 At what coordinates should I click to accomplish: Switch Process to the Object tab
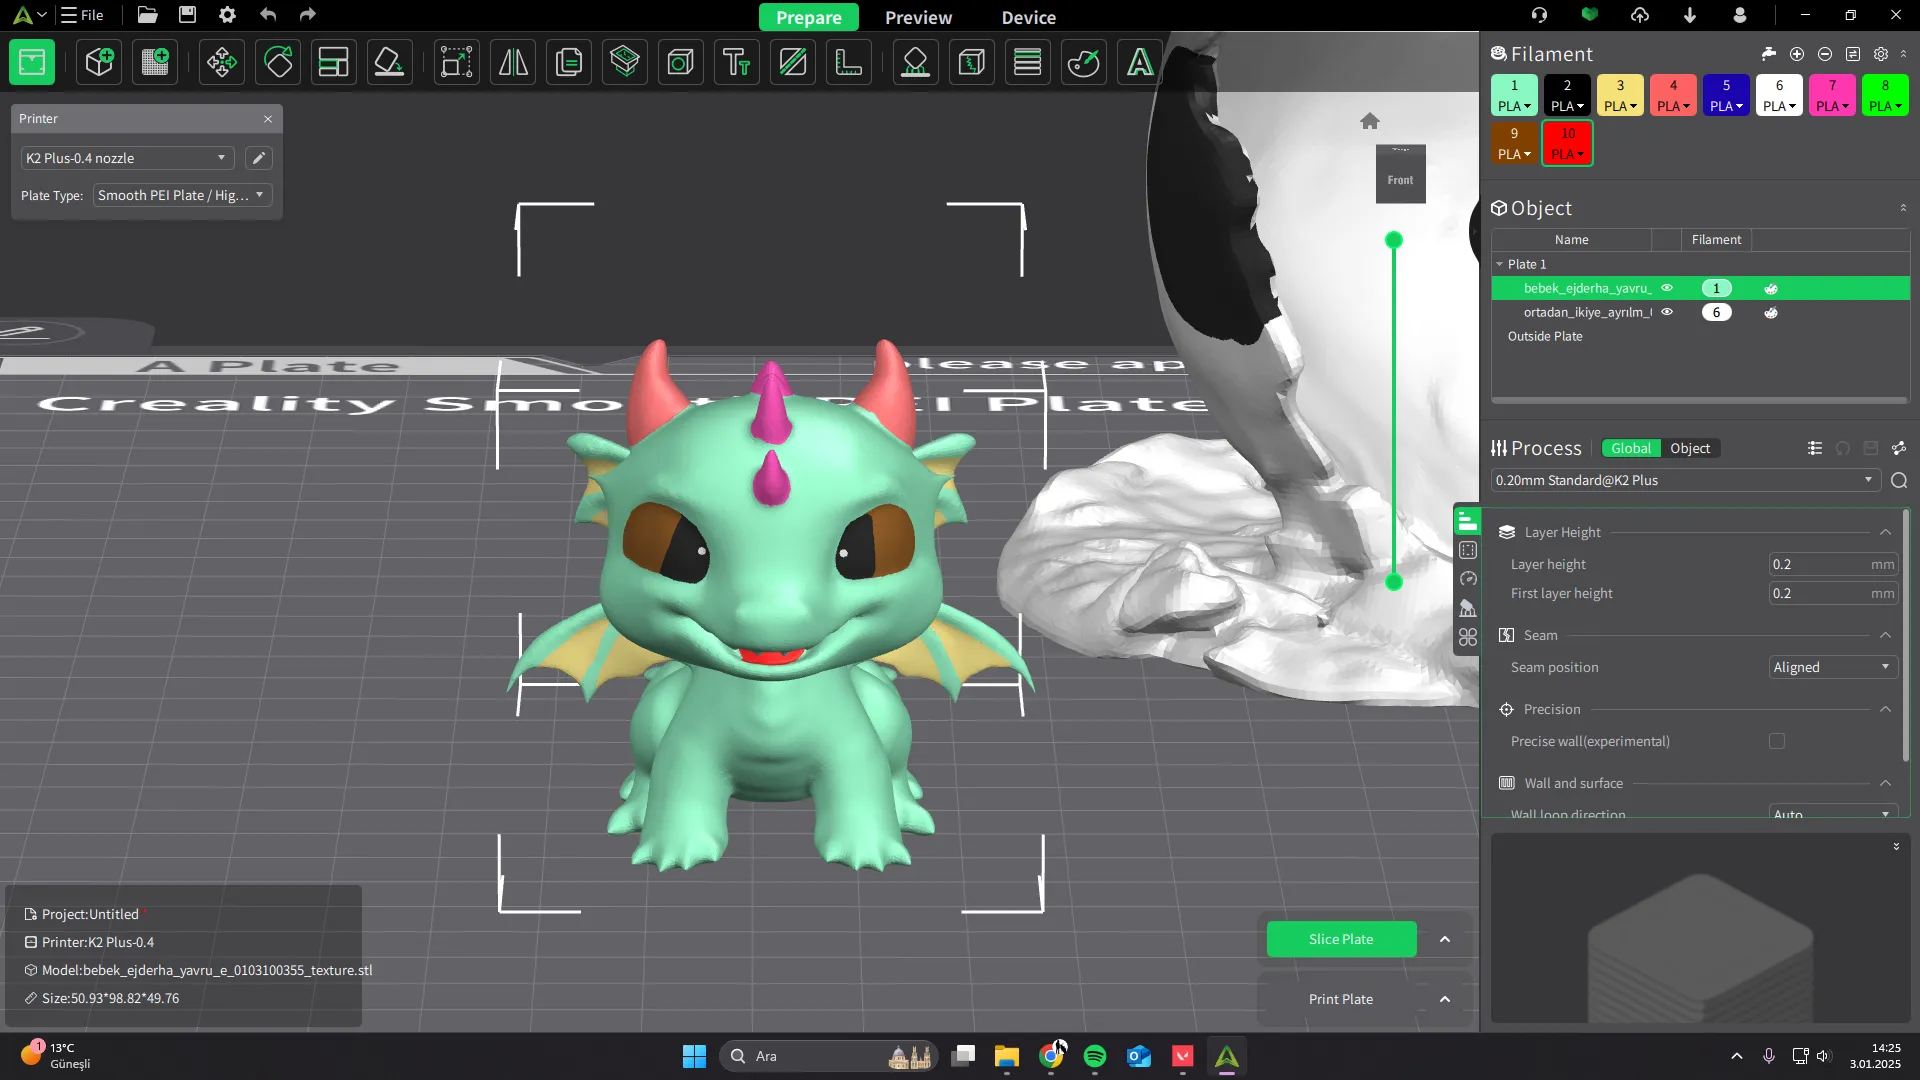[x=1689, y=448]
